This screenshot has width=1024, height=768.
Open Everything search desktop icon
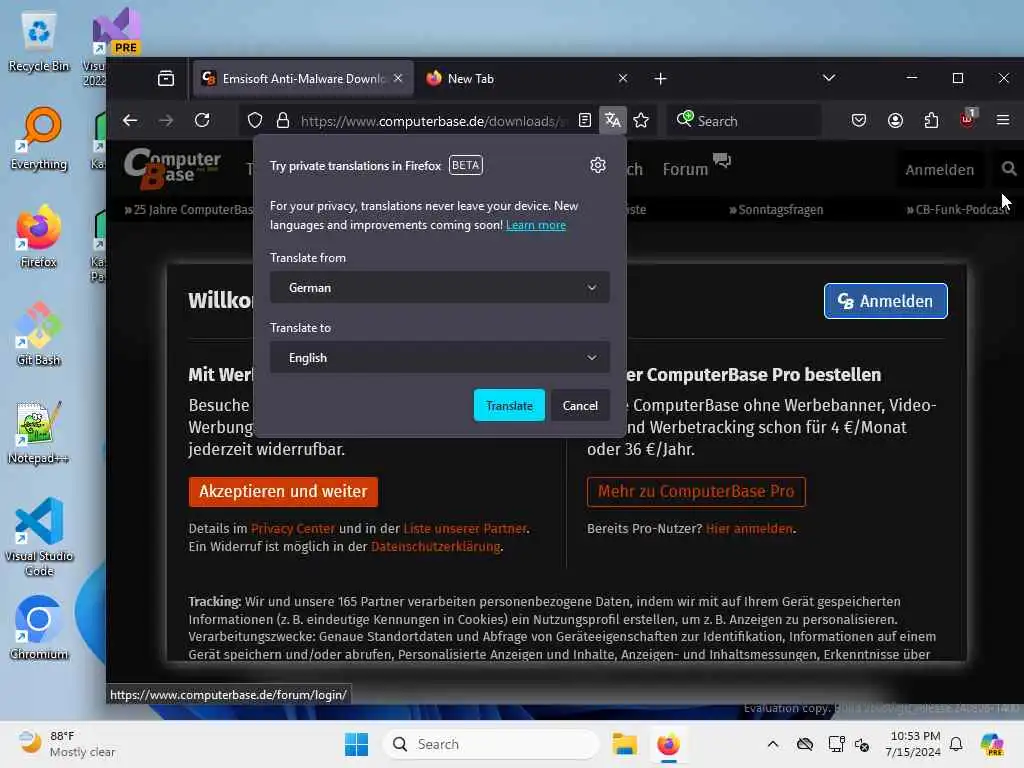pyautogui.click(x=39, y=139)
